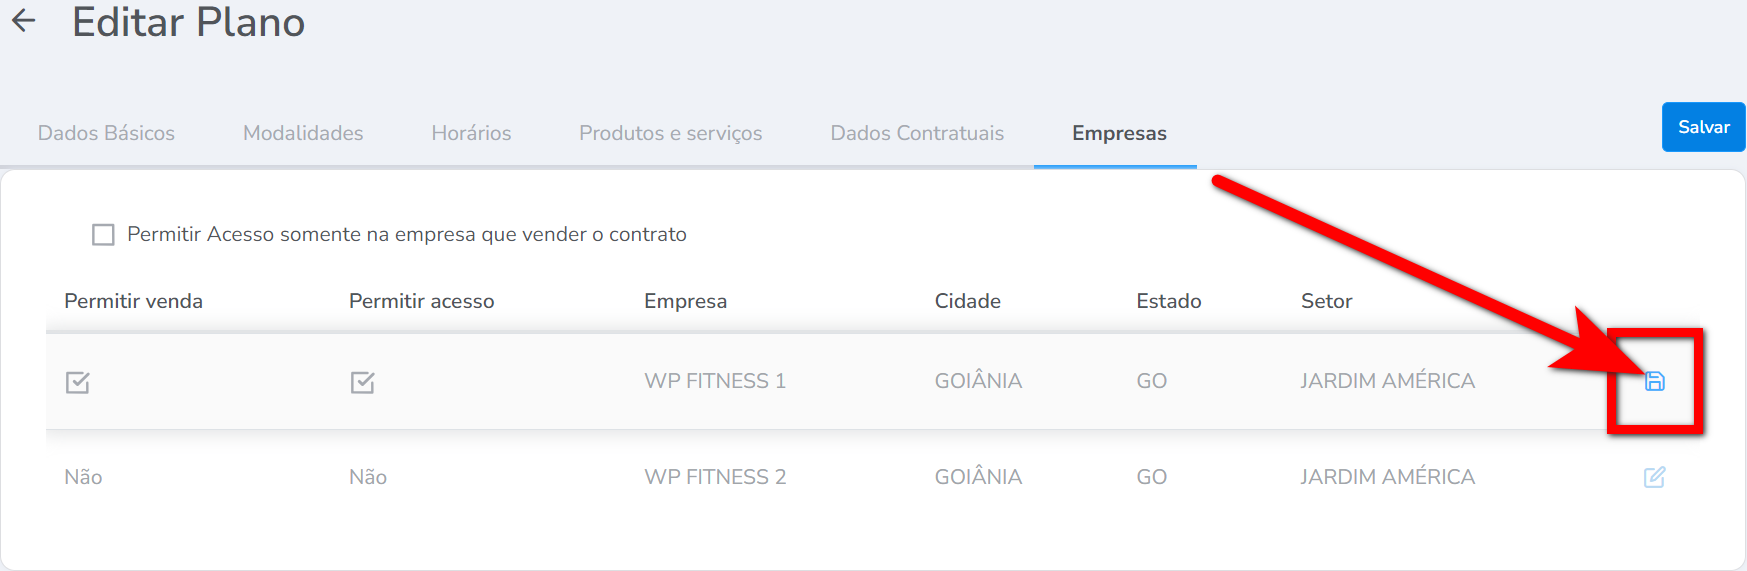The height and width of the screenshot is (571, 1747).
Task: Select the Empresas tab
Action: [1119, 133]
